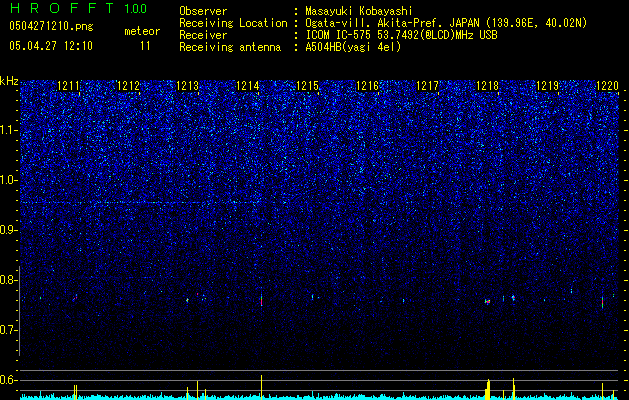Click the 1214 time marker
Screen dimensions: 629x400
coord(248,85)
